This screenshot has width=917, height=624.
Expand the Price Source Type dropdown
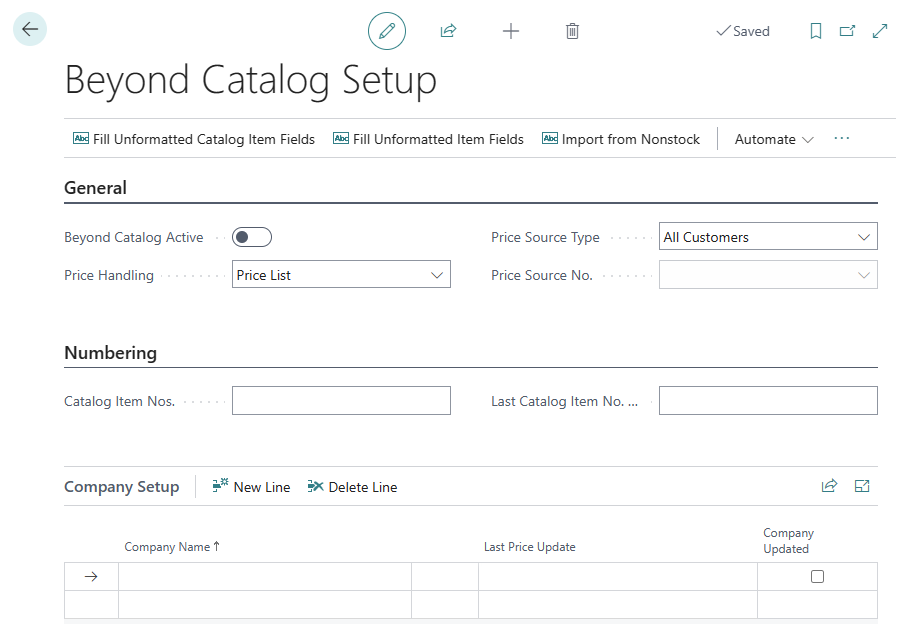[768, 237]
